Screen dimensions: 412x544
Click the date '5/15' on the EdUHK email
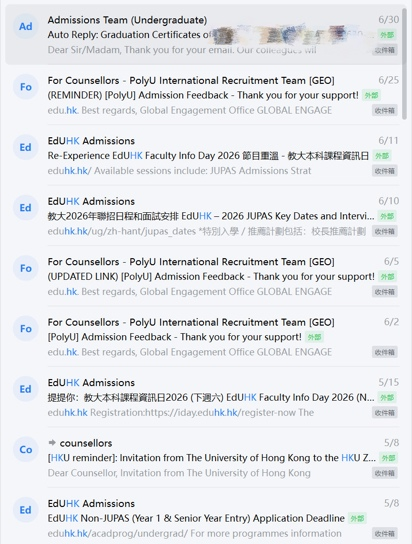pyautogui.click(x=388, y=382)
